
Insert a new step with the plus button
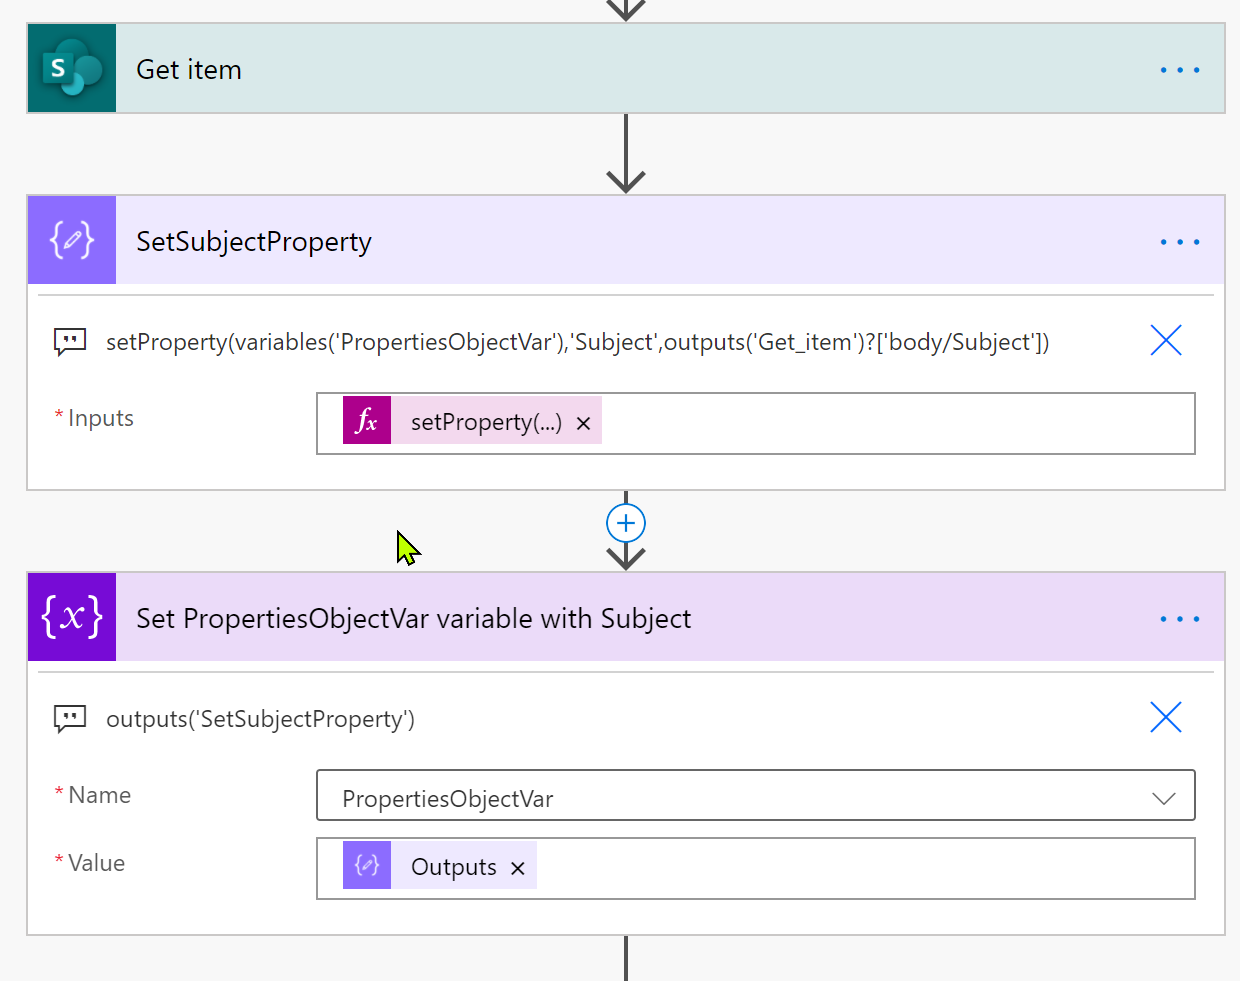click(x=626, y=523)
